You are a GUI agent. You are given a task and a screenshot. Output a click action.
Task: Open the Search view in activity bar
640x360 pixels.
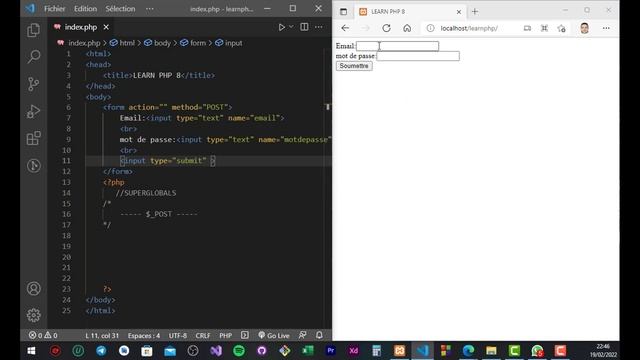point(33,56)
